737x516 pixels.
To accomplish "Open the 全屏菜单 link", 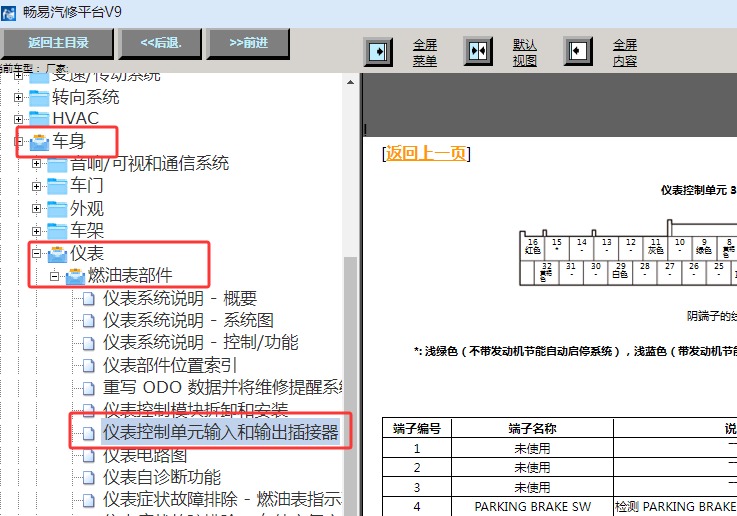I will pos(425,52).
